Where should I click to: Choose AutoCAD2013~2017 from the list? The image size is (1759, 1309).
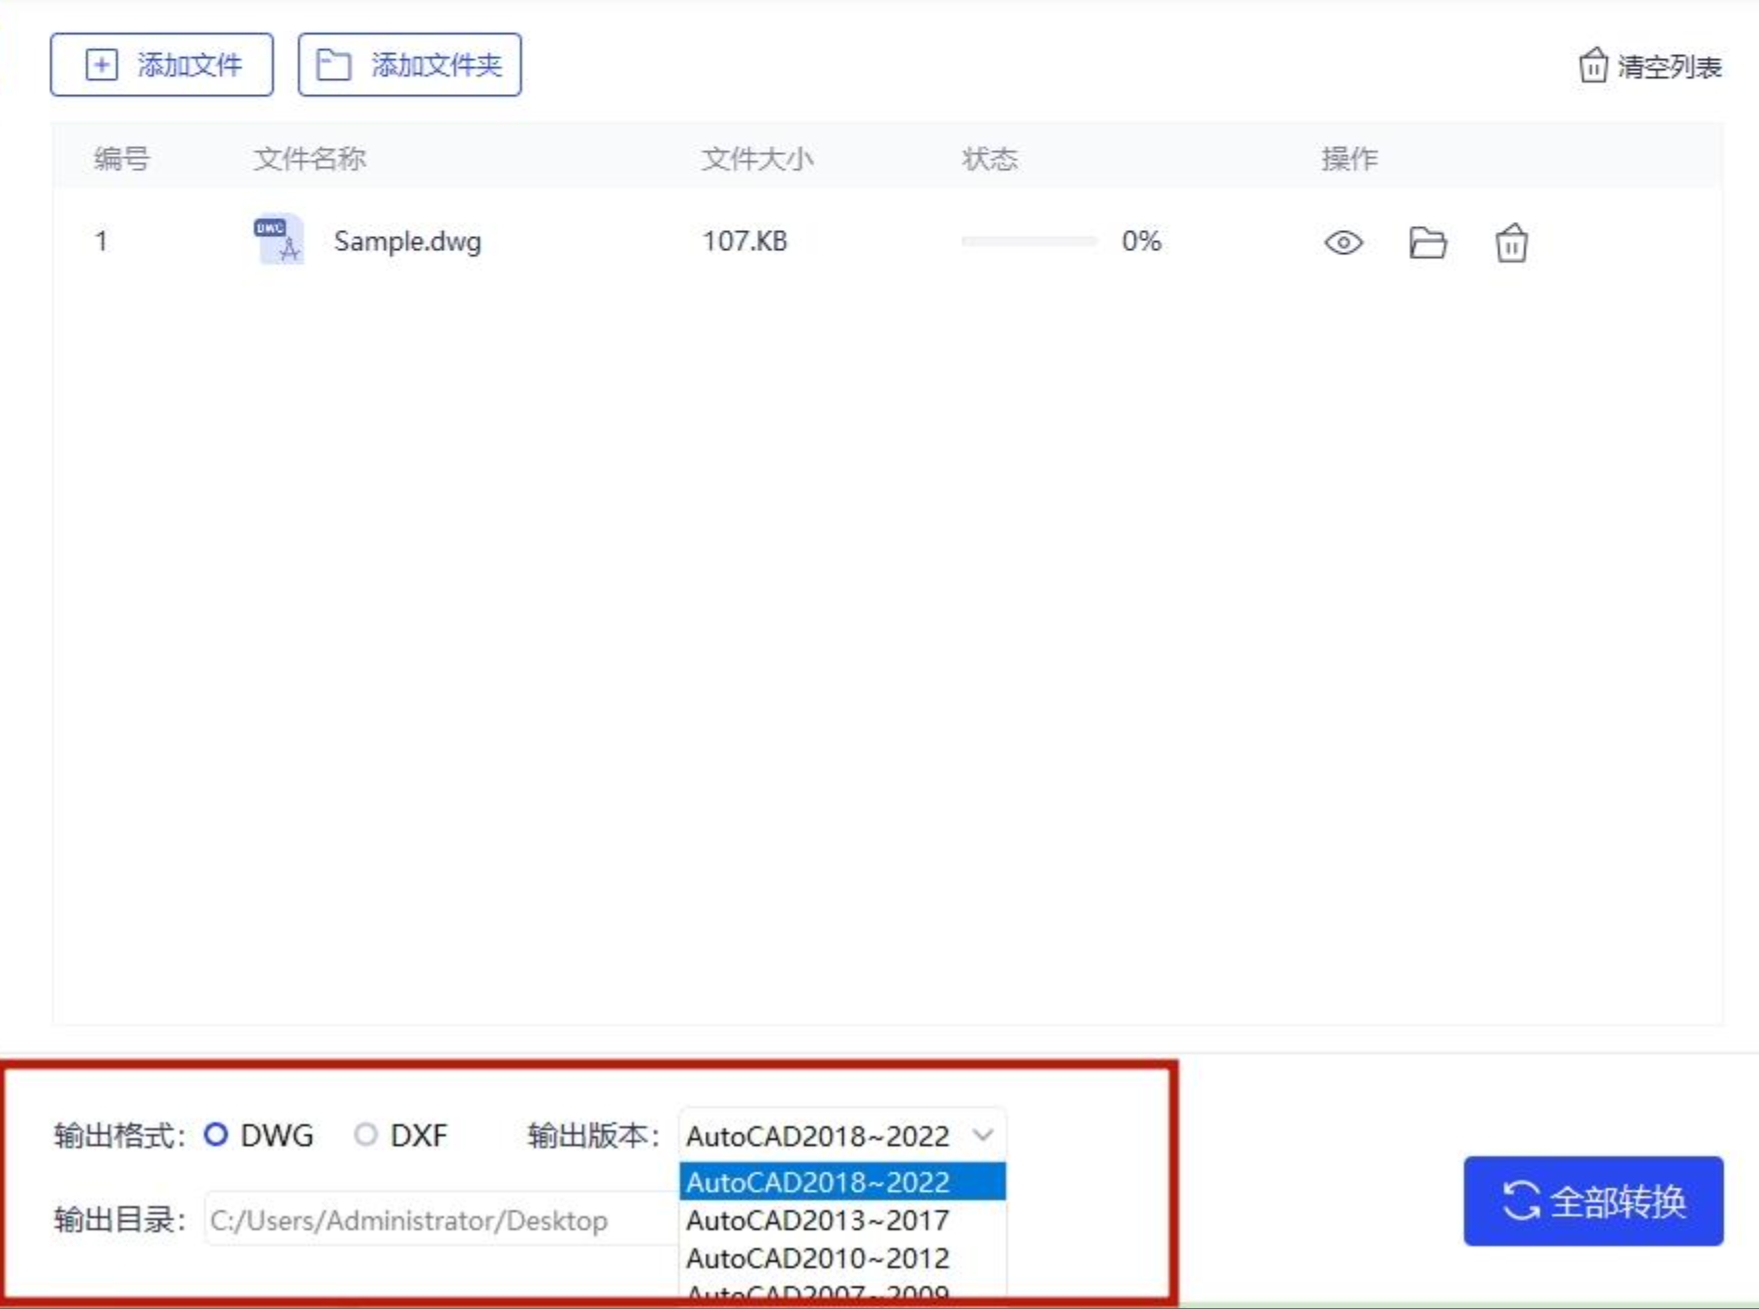click(842, 1220)
